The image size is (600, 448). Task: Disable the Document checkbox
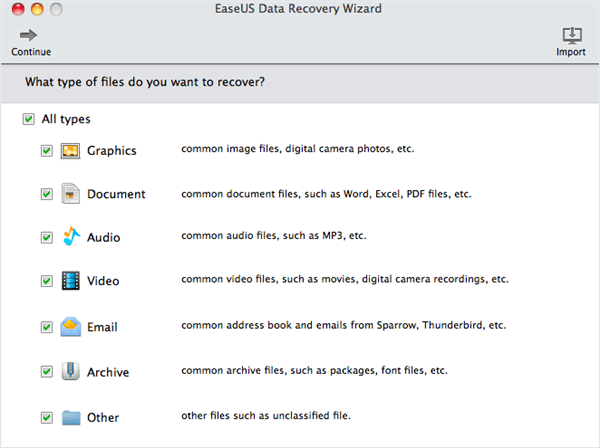(x=47, y=195)
